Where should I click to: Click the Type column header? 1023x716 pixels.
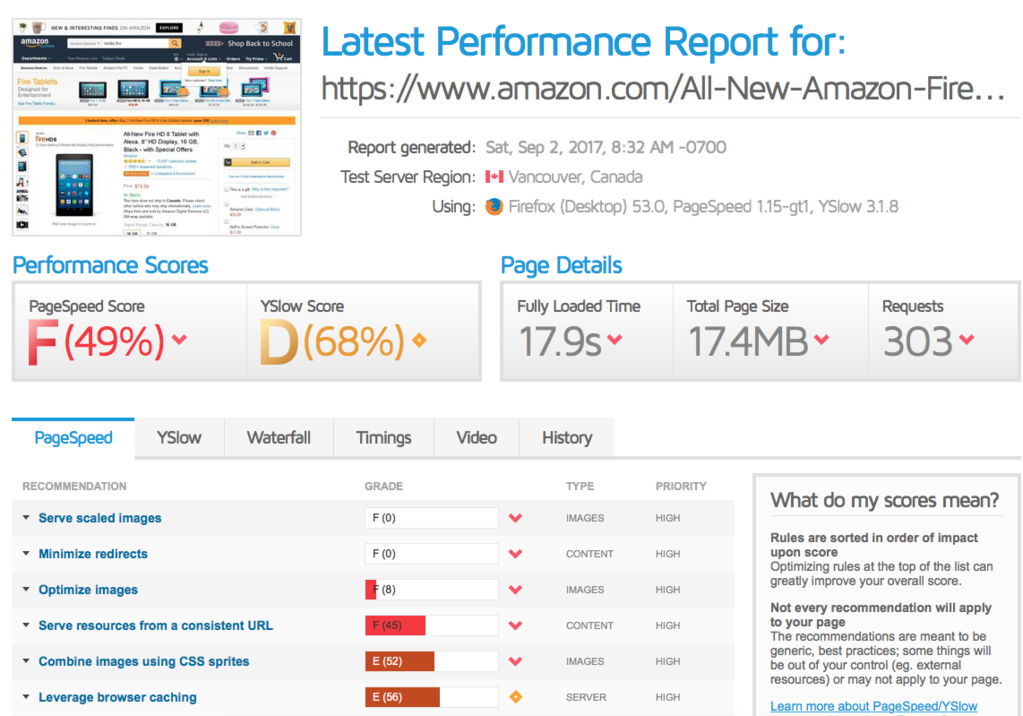(x=580, y=486)
